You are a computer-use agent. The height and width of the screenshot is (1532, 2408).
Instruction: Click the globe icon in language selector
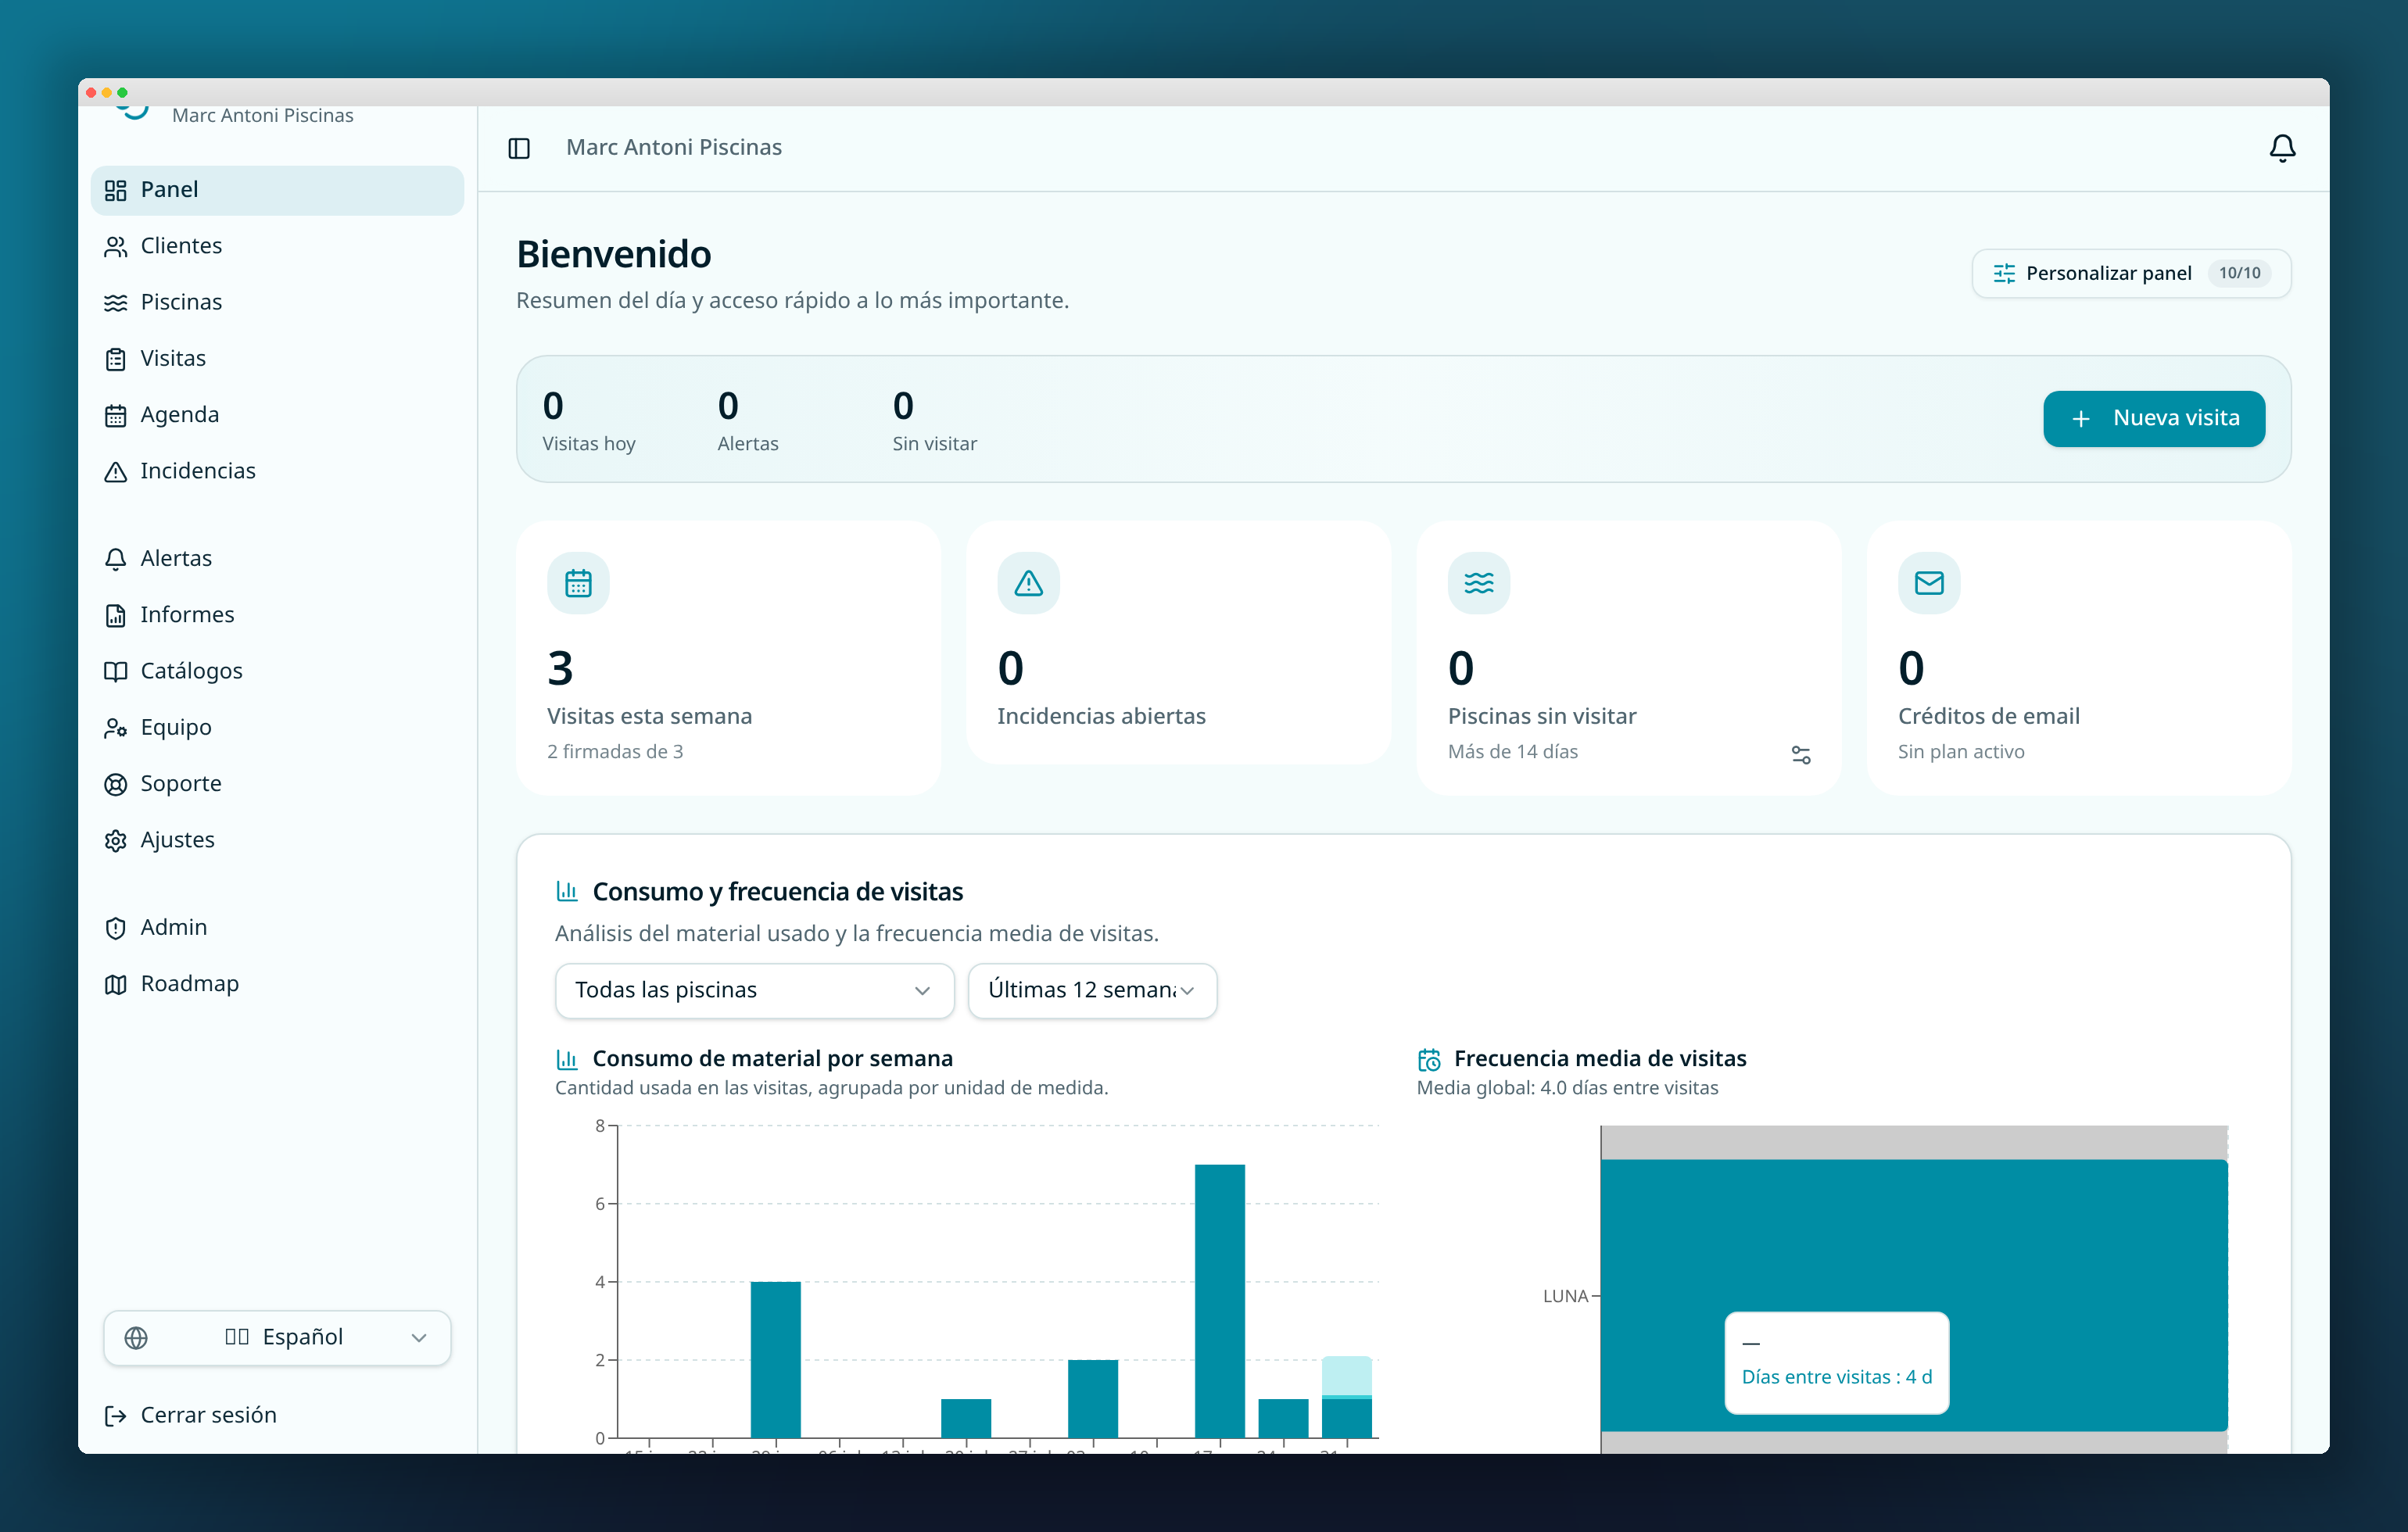click(x=136, y=1337)
